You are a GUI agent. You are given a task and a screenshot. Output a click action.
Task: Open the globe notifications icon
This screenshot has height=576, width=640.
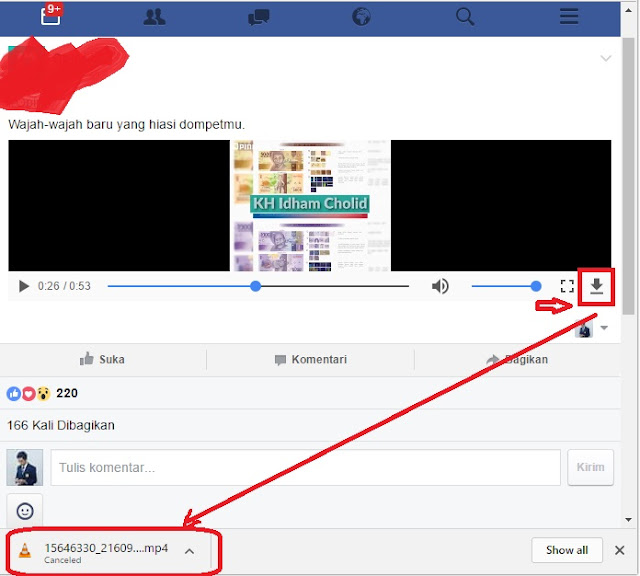361,17
